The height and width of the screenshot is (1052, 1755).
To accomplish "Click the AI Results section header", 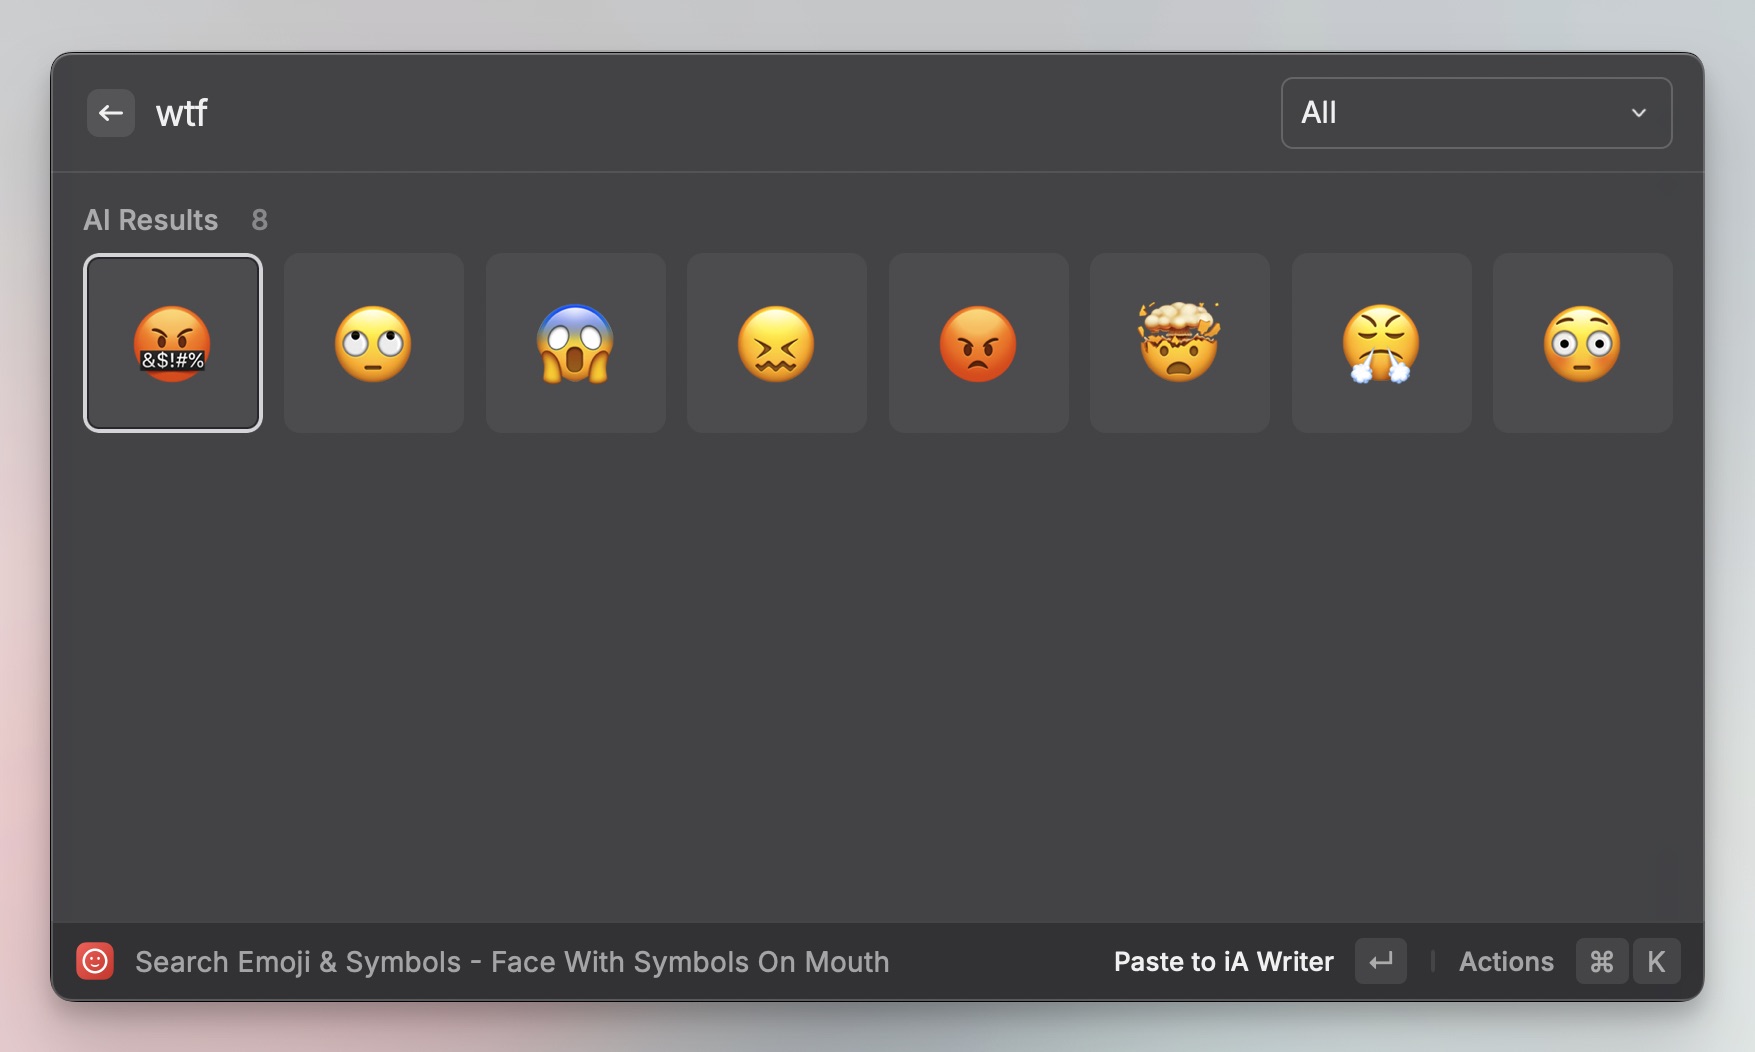I will [x=151, y=220].
